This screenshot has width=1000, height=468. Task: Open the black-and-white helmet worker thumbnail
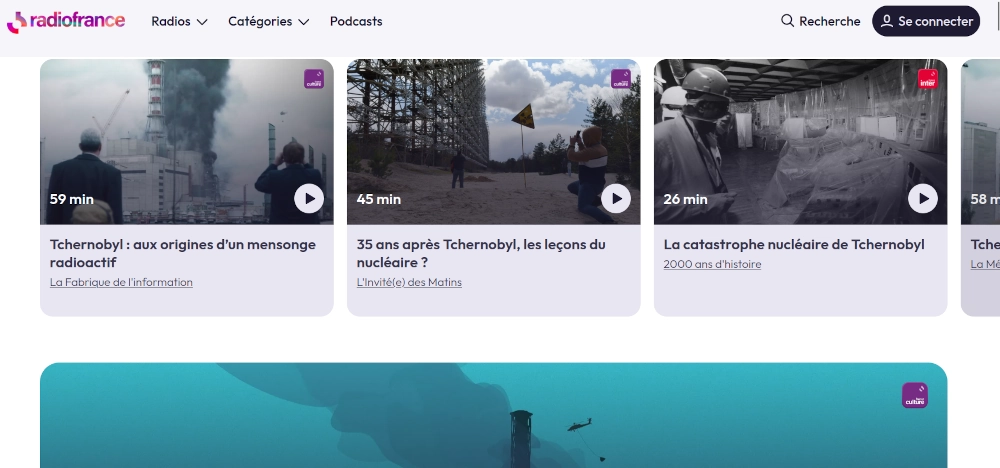pos(800,142)
